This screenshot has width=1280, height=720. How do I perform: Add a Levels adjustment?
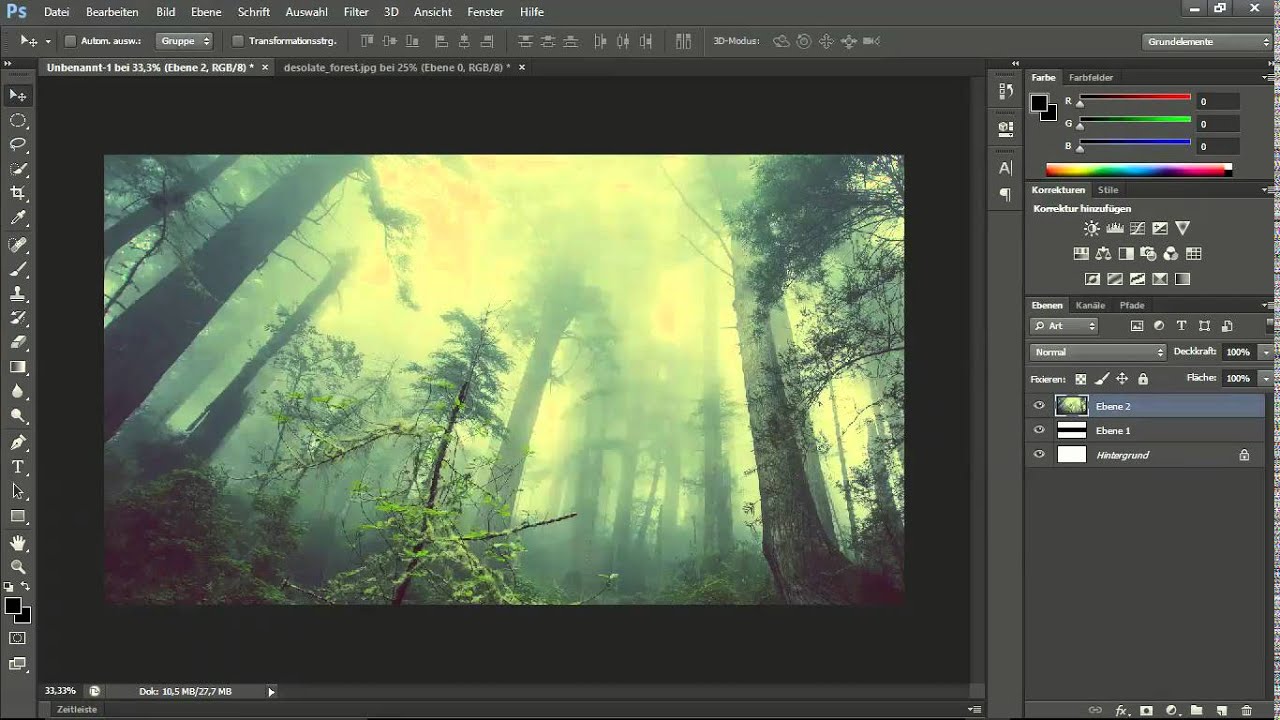(1114, 229)
